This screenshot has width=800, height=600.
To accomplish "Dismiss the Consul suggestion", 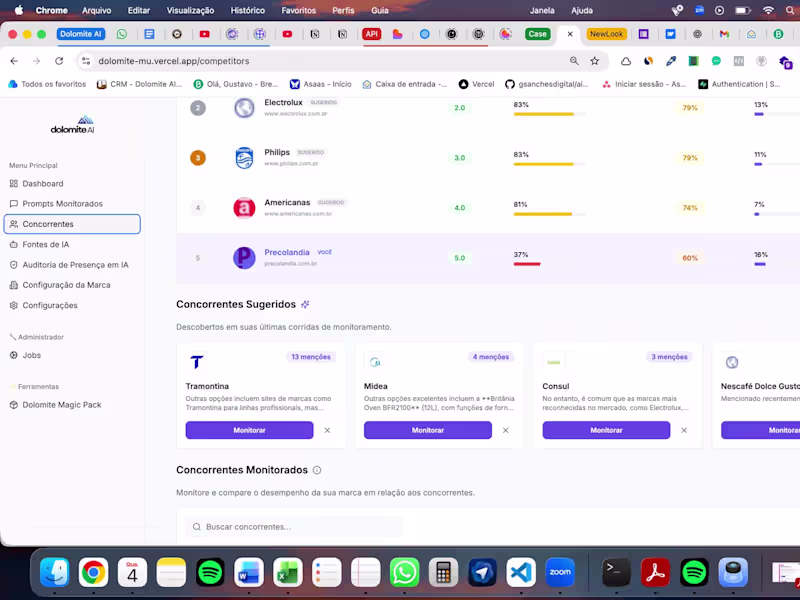I will 684,430.
